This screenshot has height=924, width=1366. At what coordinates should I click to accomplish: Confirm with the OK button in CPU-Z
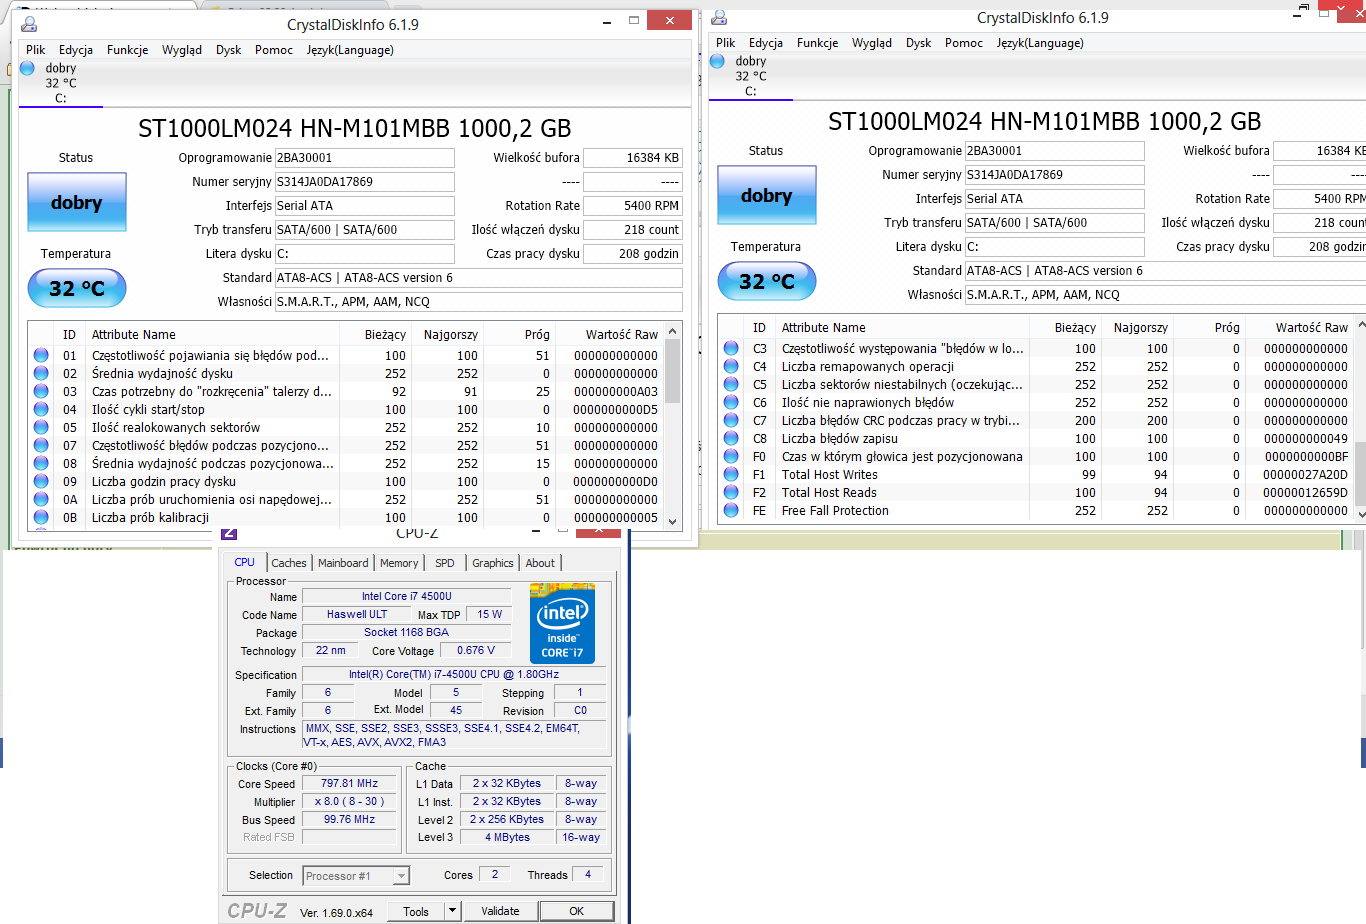[576, 911]
